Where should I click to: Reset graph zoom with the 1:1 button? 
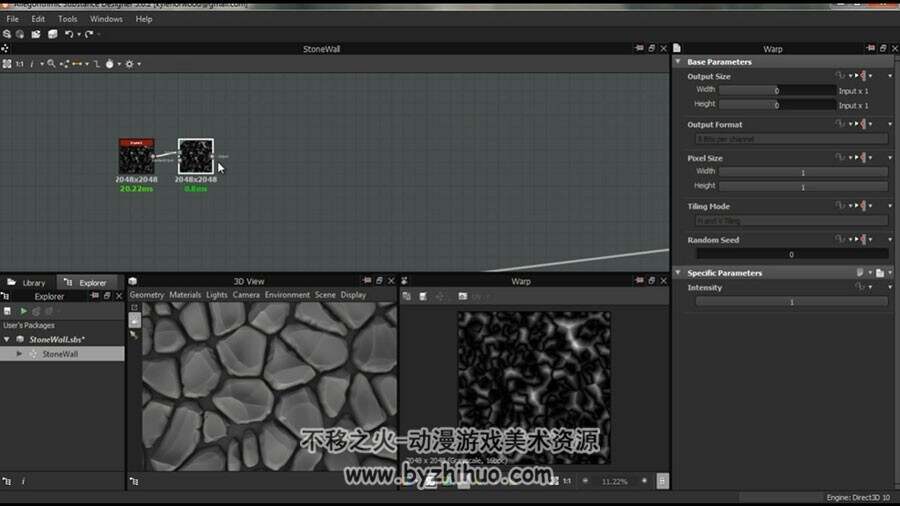point(20,64)
